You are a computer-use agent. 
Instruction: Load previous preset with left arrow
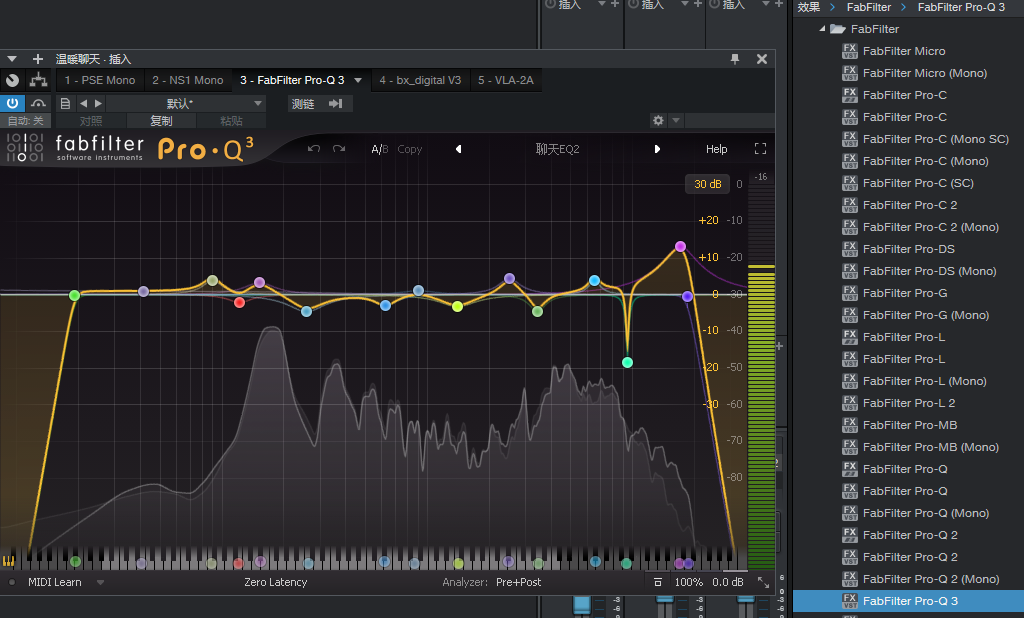pos(83,103)
